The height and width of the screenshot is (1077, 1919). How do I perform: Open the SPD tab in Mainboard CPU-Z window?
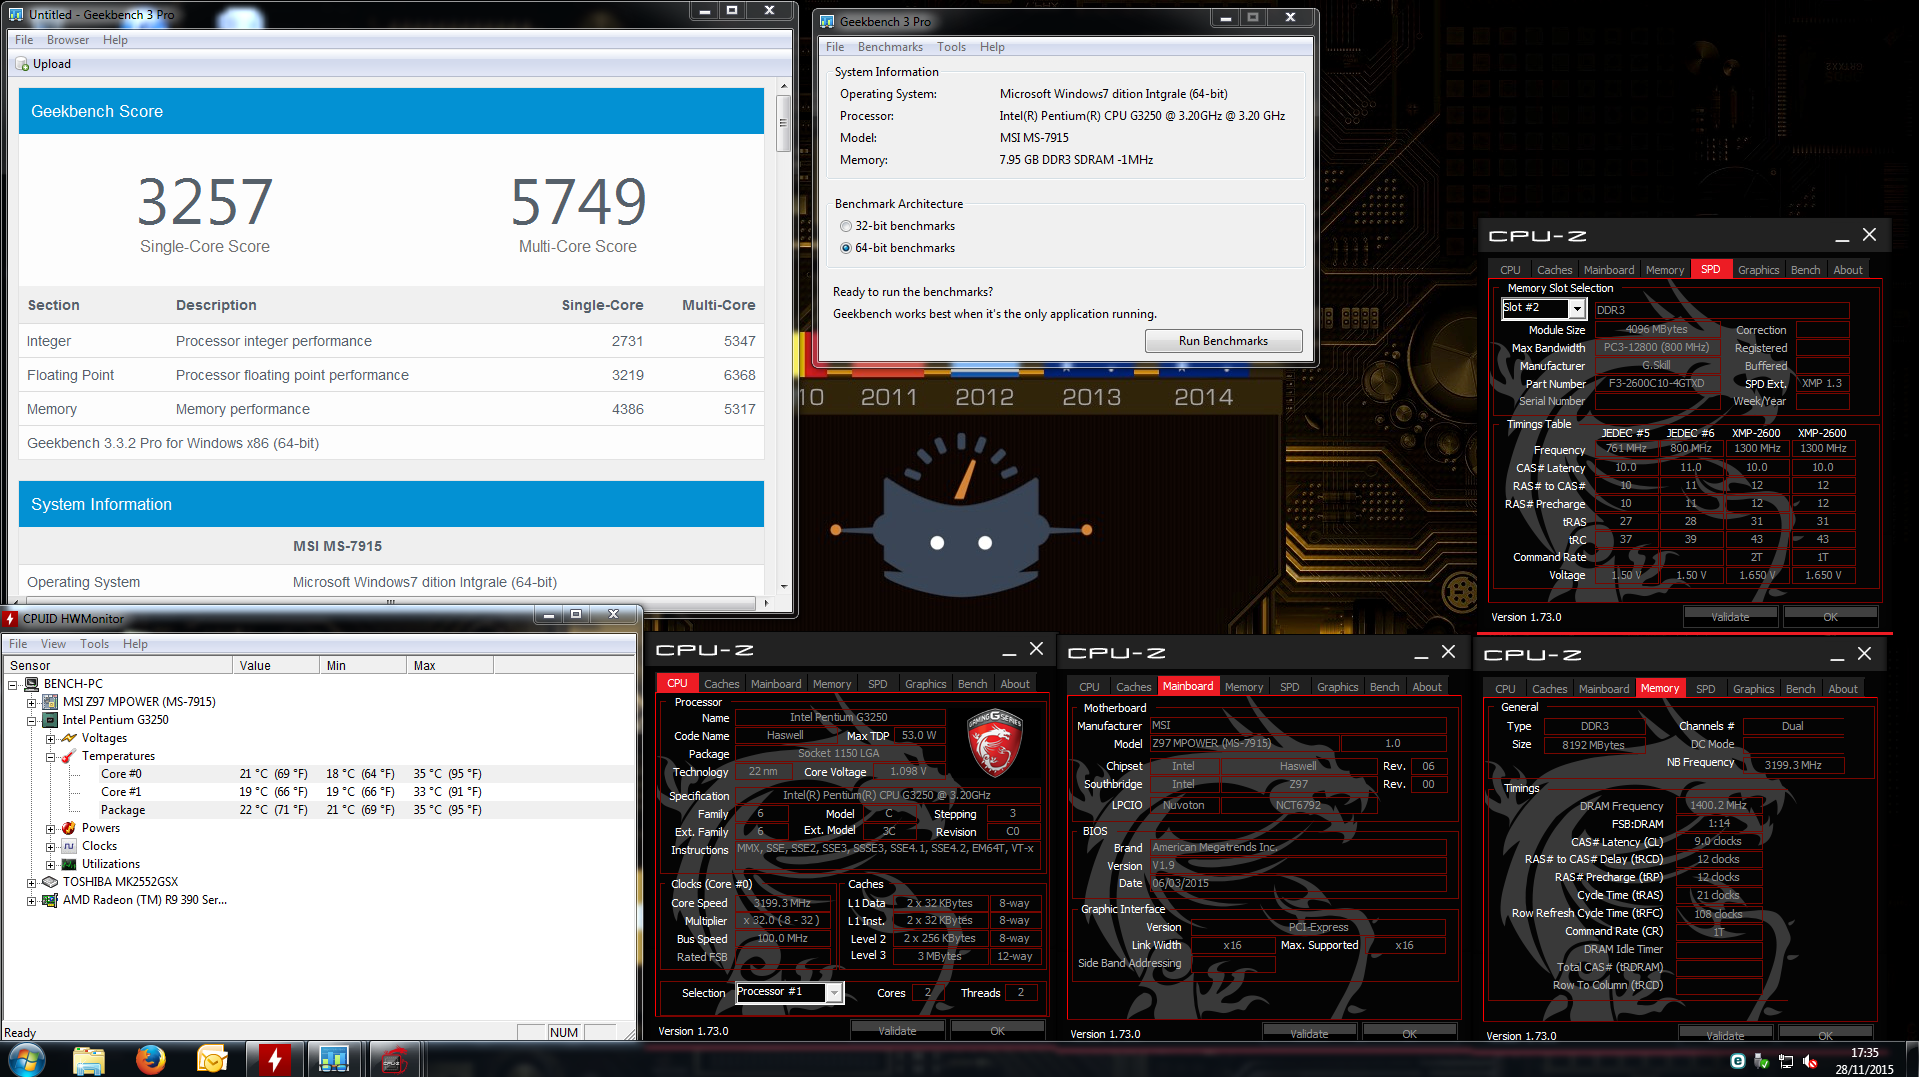point(1289,687)
